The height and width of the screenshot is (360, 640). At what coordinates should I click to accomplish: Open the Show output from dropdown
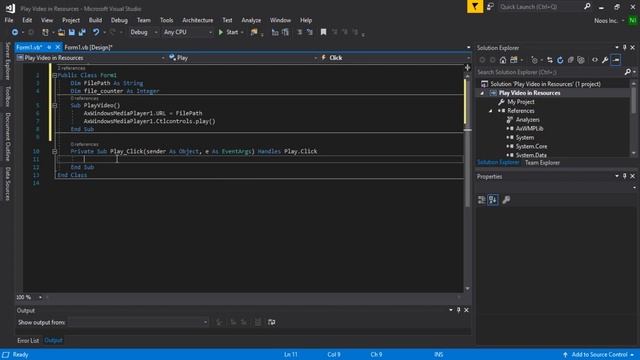[139, 322]
